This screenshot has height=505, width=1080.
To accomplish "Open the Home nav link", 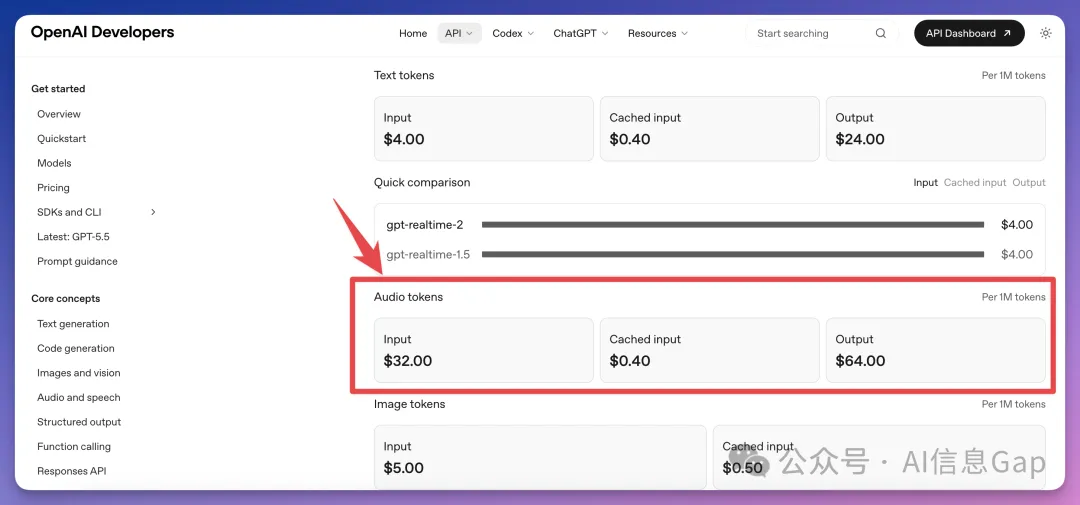I will pyautogui.click(x=413, y=33).
